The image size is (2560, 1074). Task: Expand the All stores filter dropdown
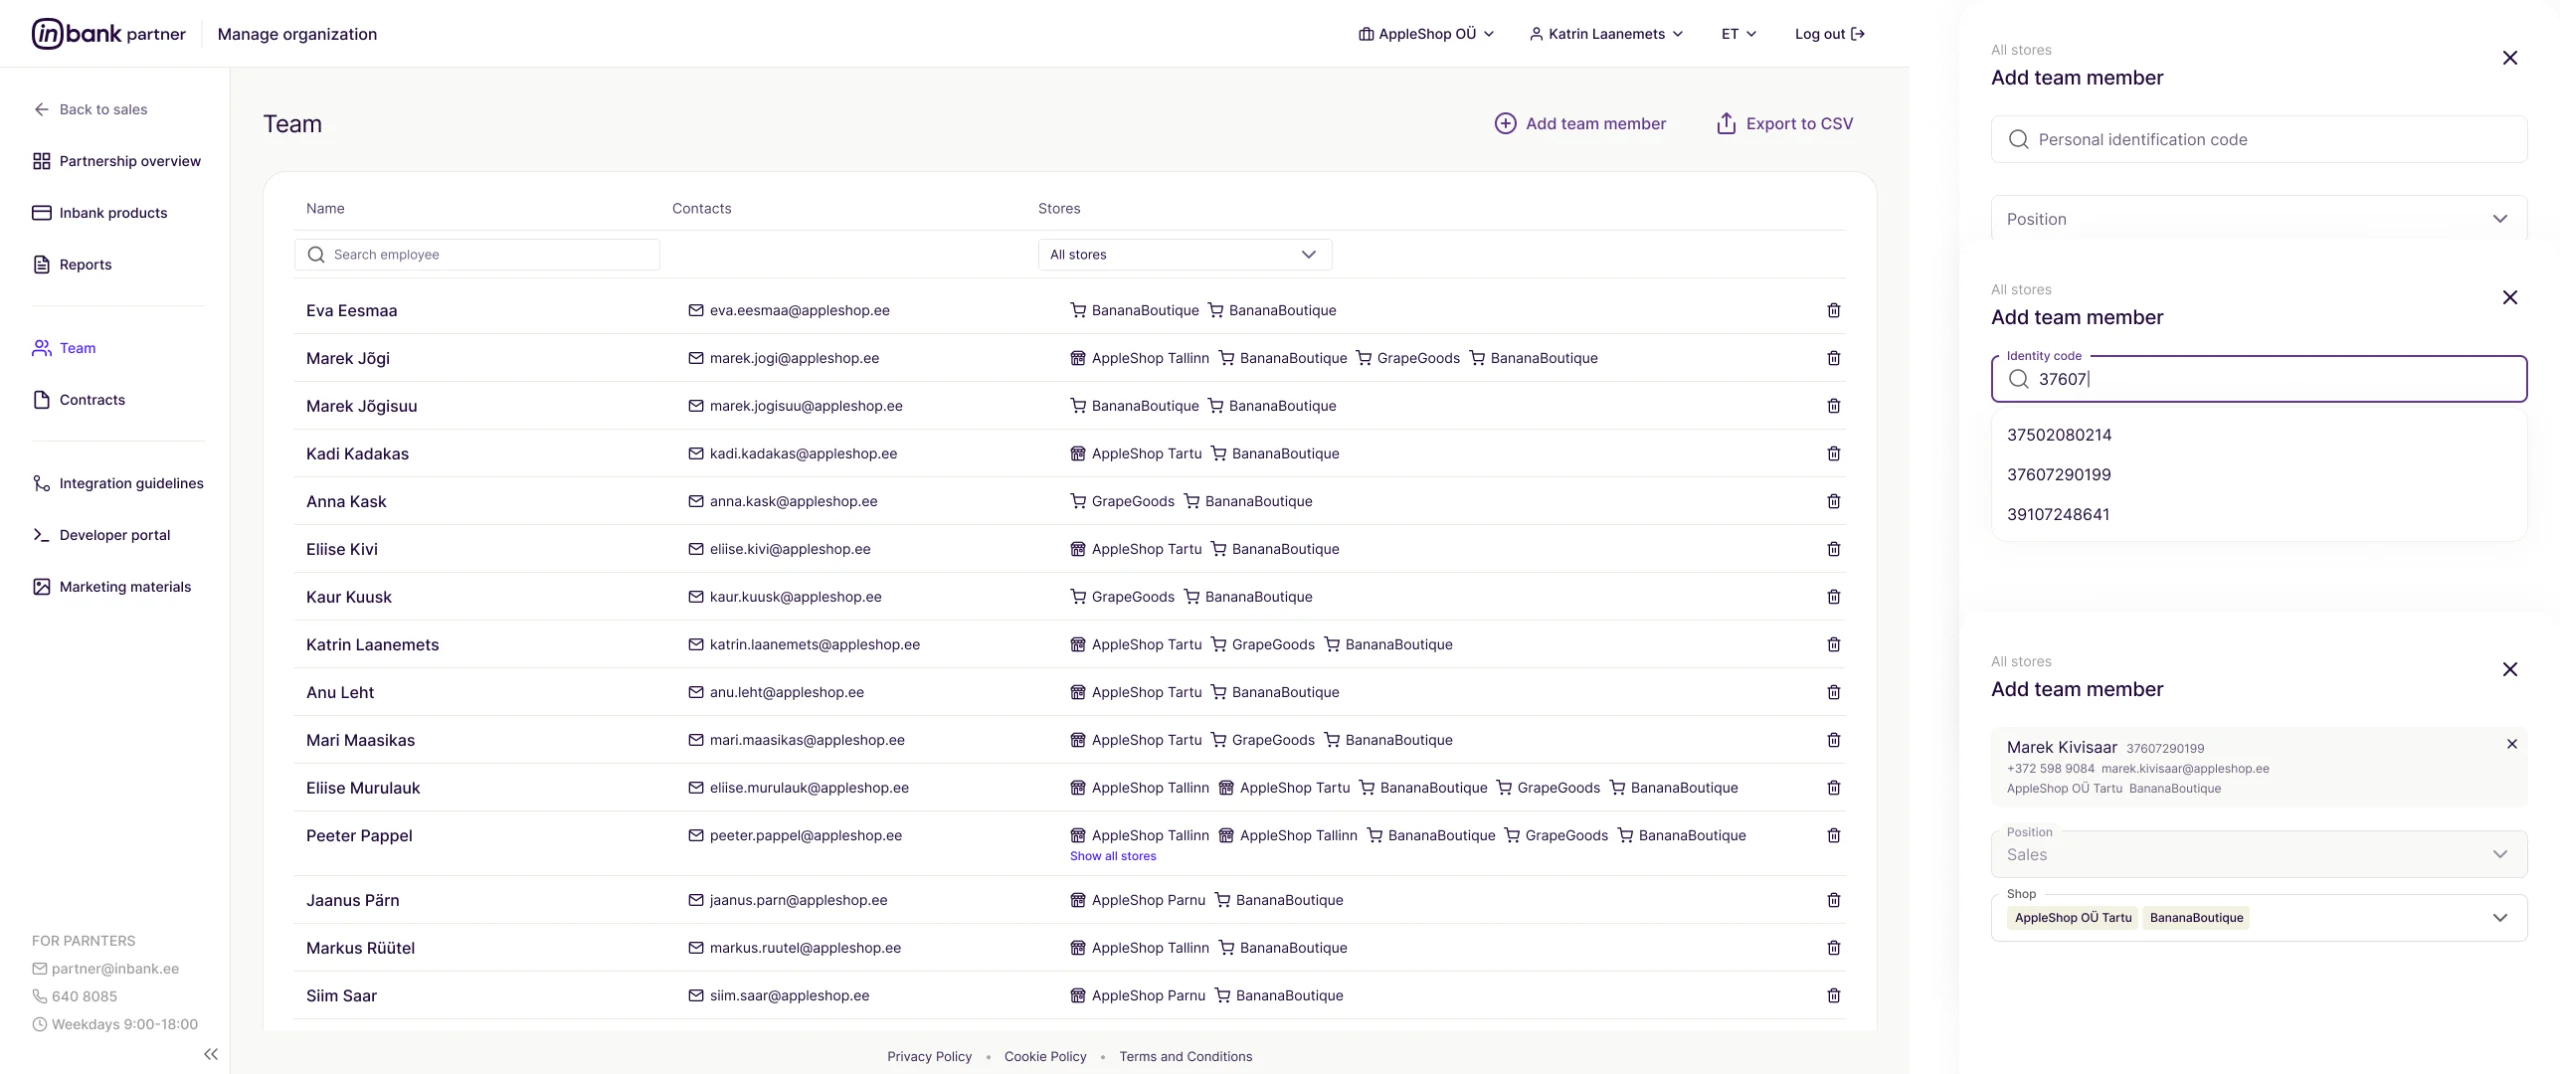pos(1184,255)
